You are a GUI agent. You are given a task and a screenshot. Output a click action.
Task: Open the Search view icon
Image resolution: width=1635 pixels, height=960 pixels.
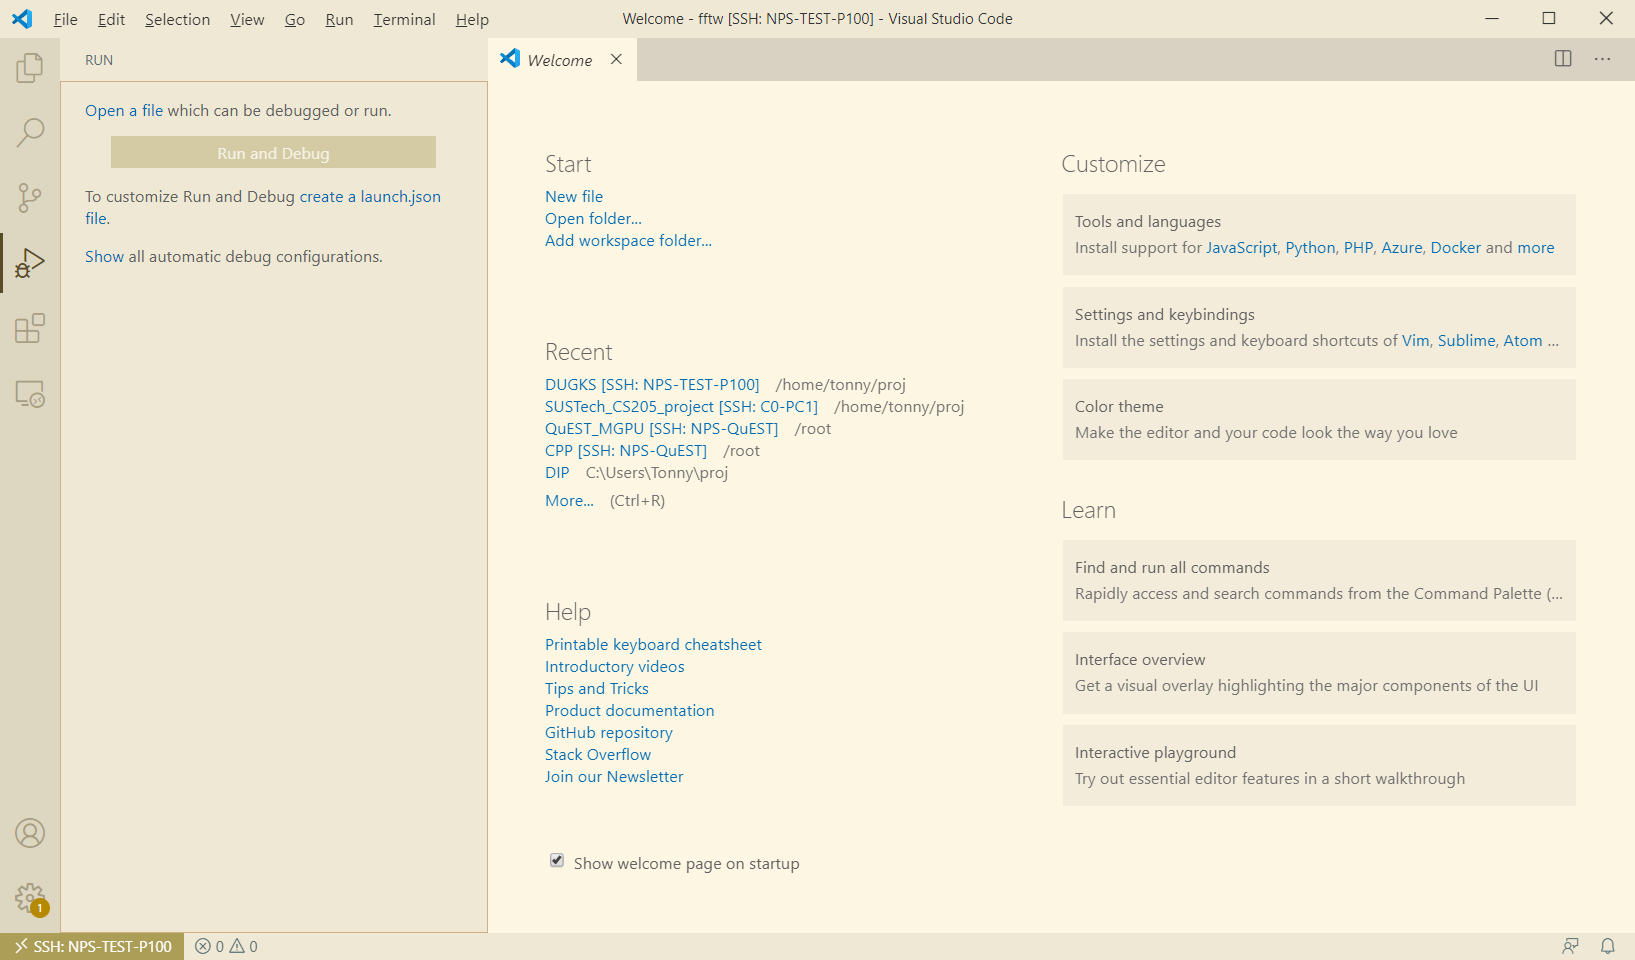[x=30, y=132]
